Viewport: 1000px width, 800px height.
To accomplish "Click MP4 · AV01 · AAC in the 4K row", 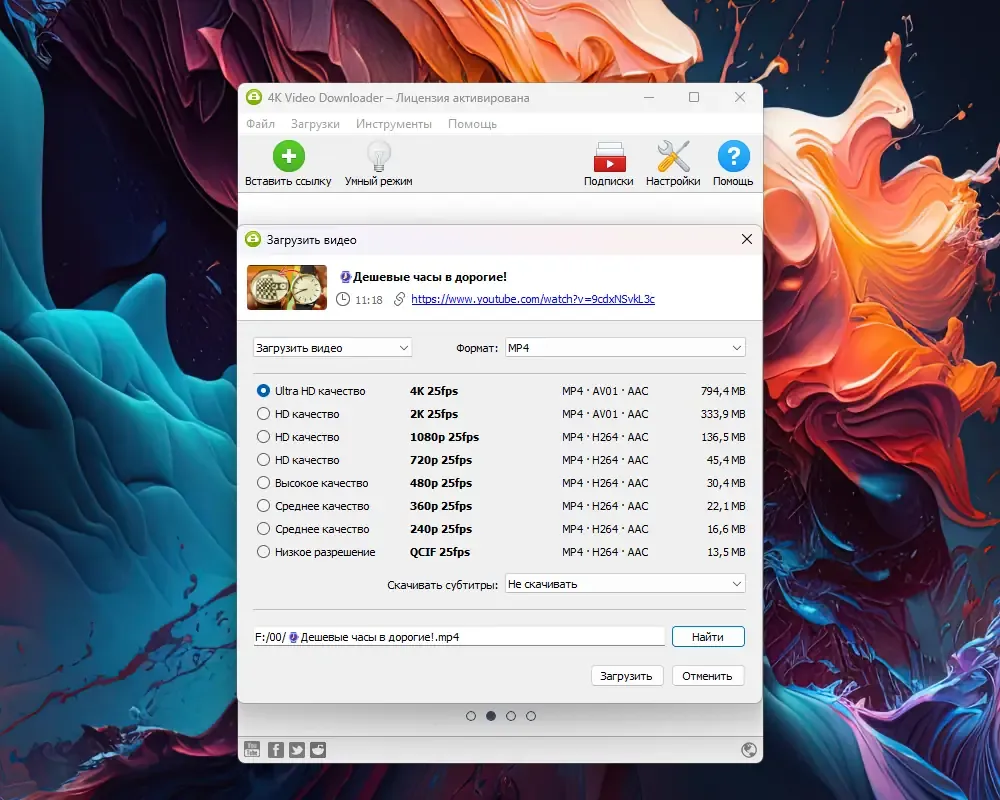I will [605, 390].
